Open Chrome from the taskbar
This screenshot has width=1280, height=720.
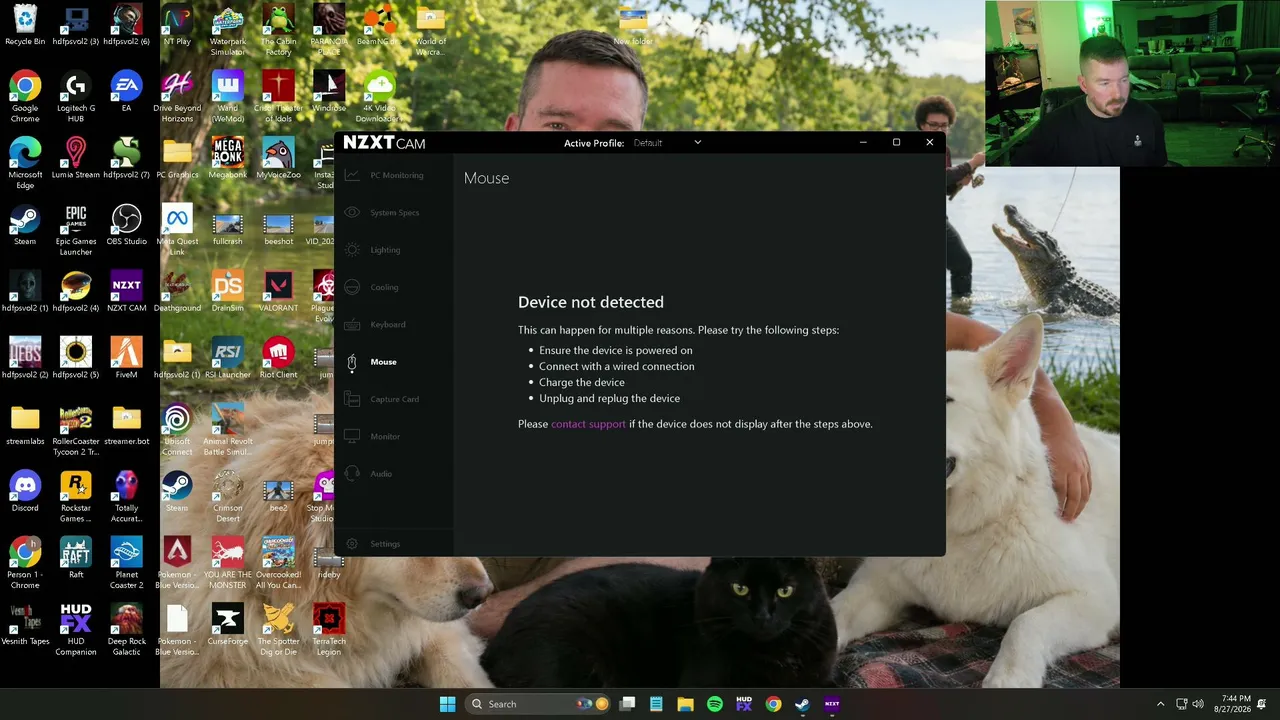tap(773, 704)
